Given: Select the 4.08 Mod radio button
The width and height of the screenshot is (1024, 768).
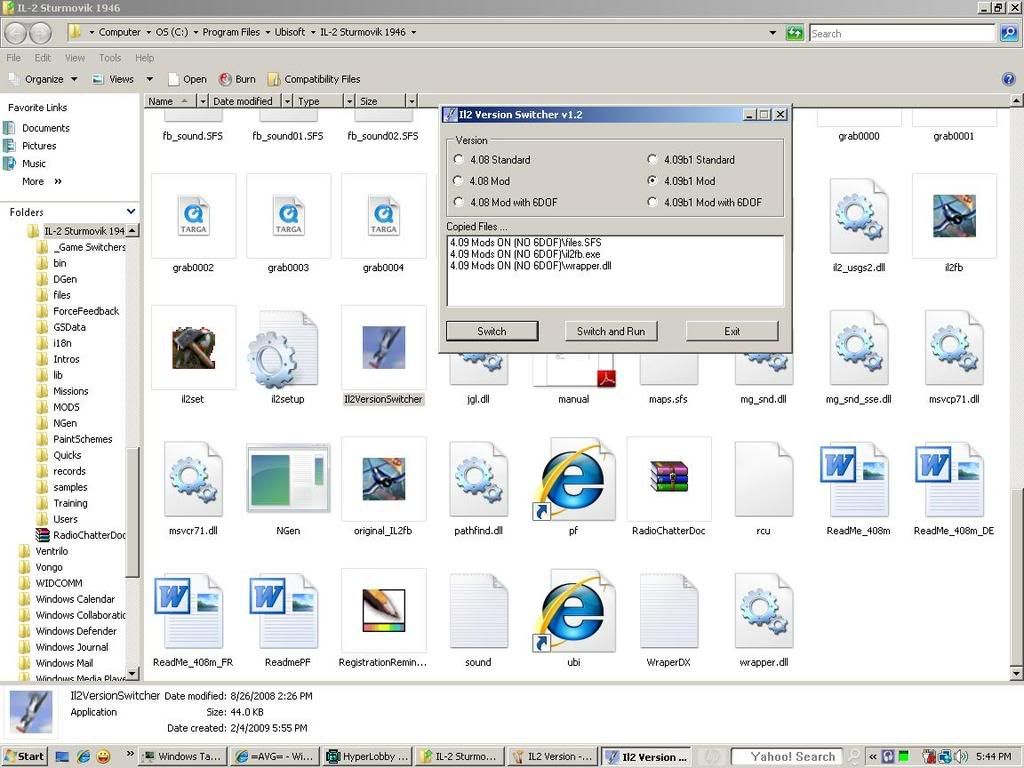Looking at the screenshot, I should coord(459,181).
